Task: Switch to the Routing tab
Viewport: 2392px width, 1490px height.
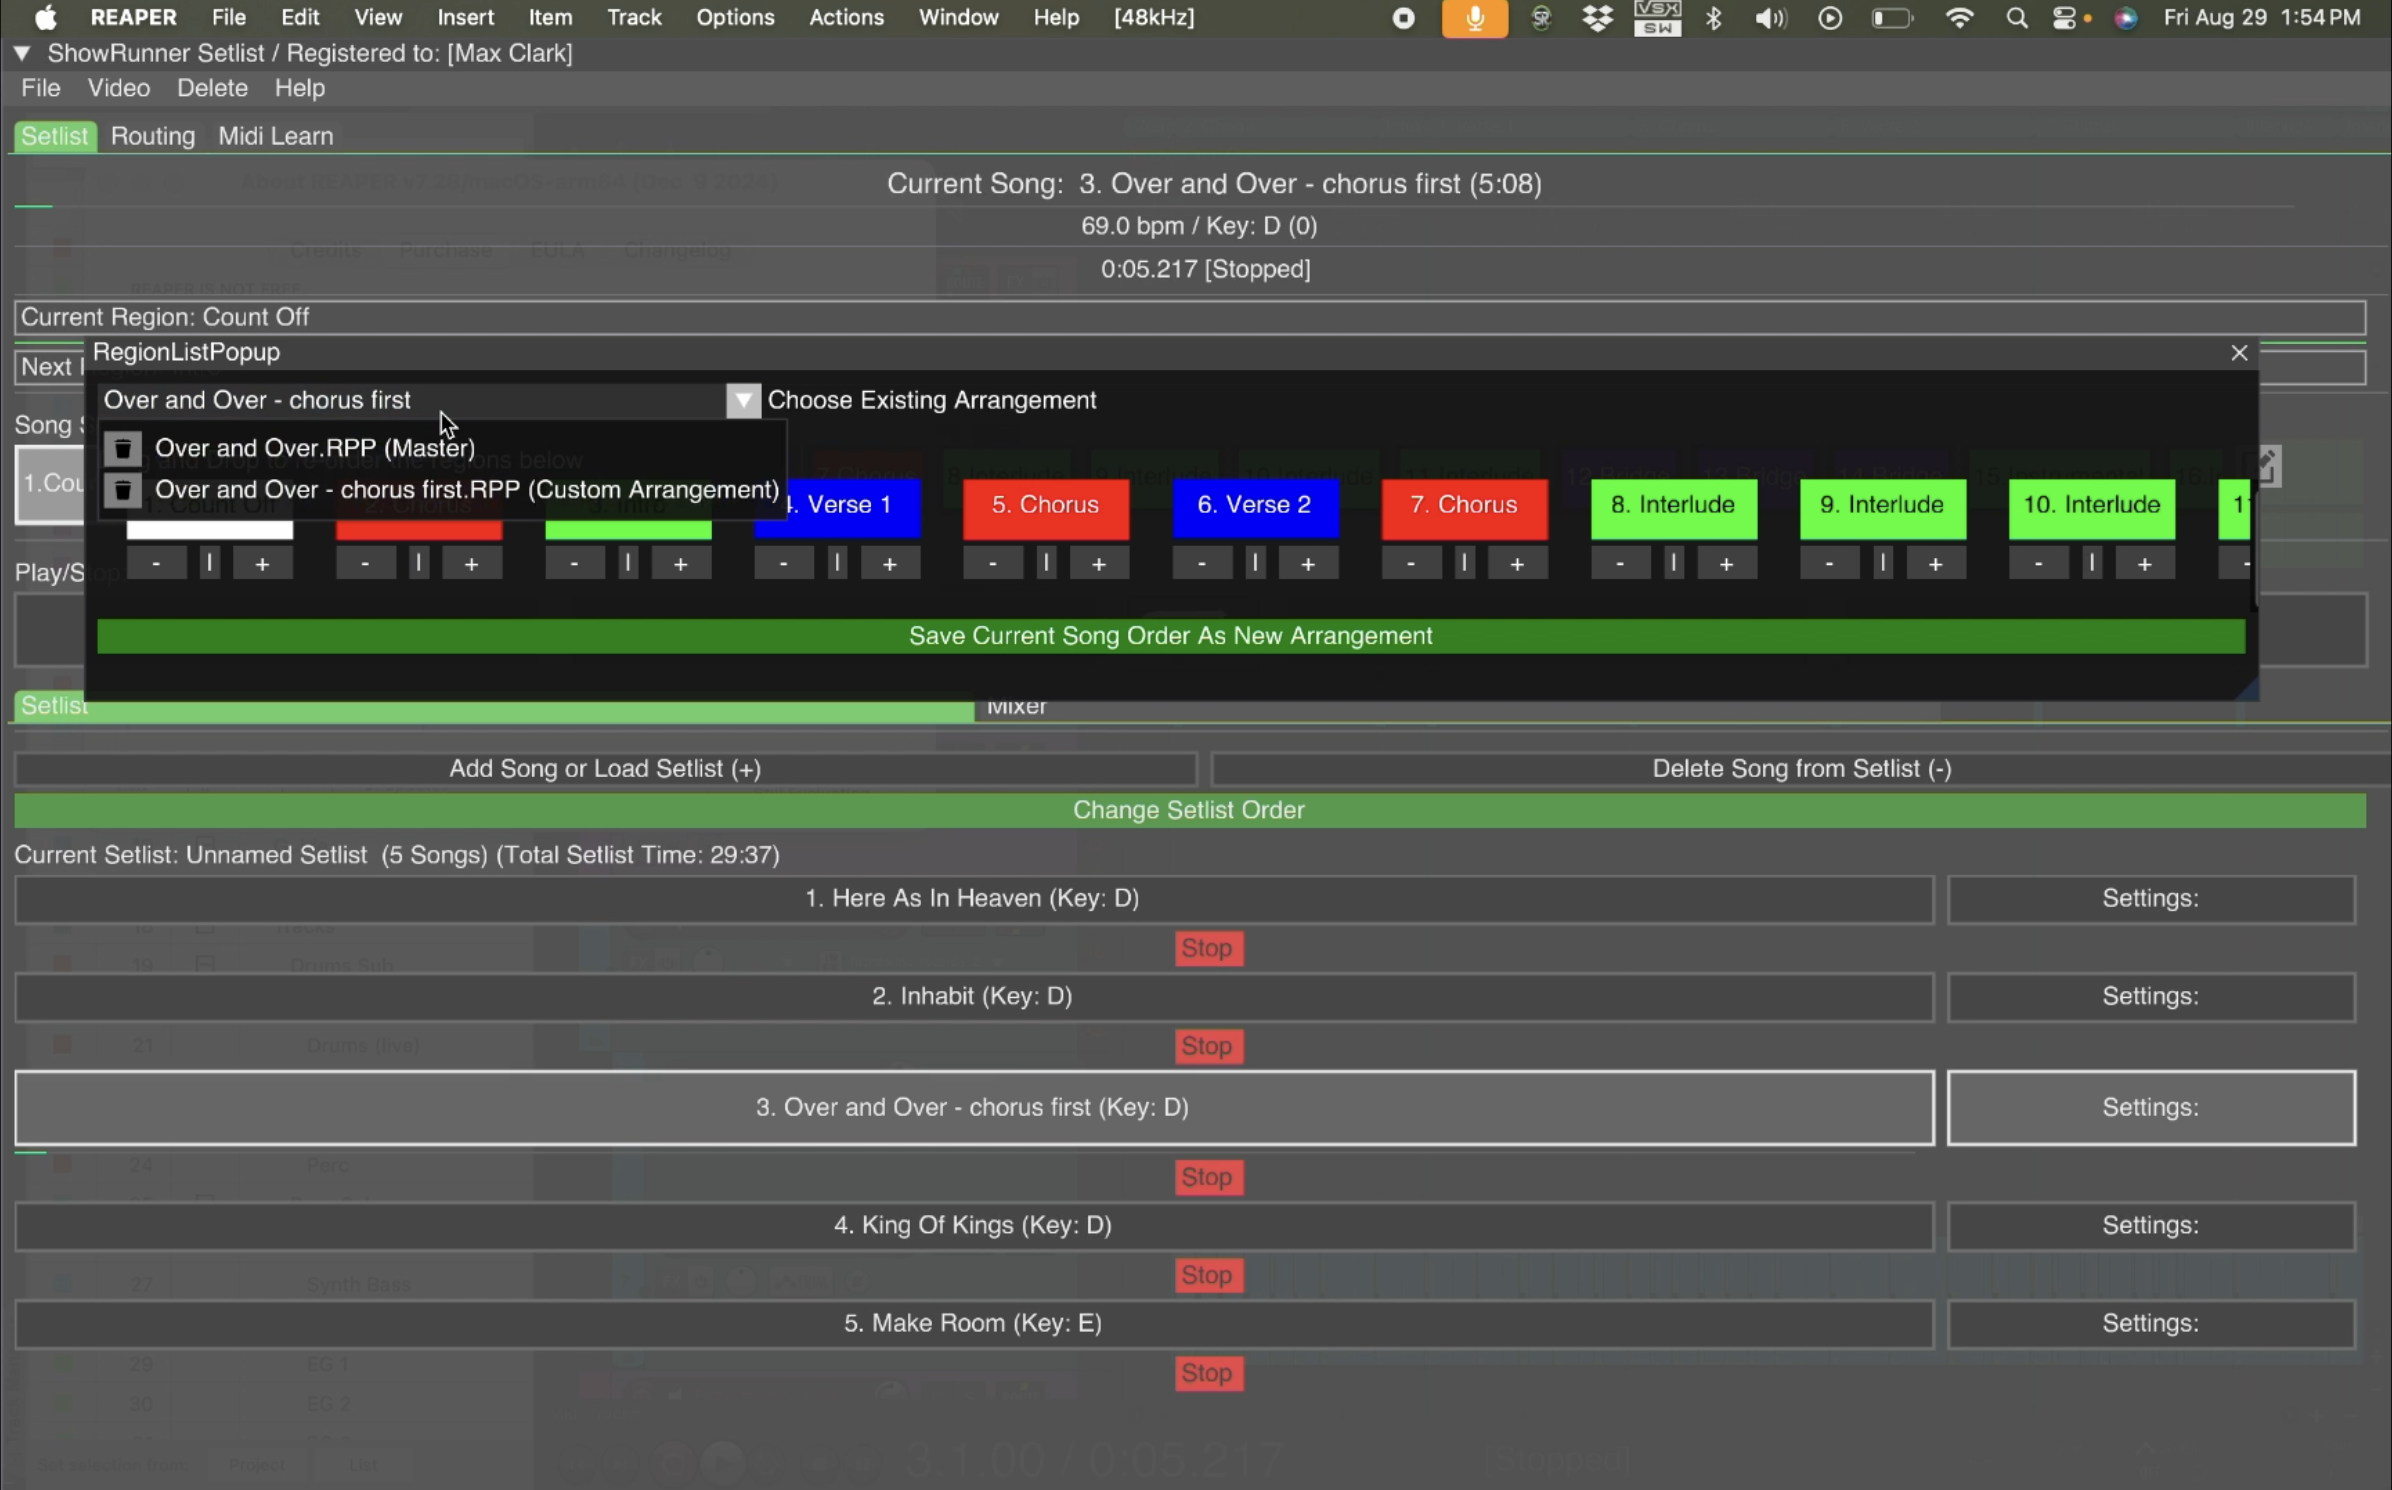Action: (152, 135)
